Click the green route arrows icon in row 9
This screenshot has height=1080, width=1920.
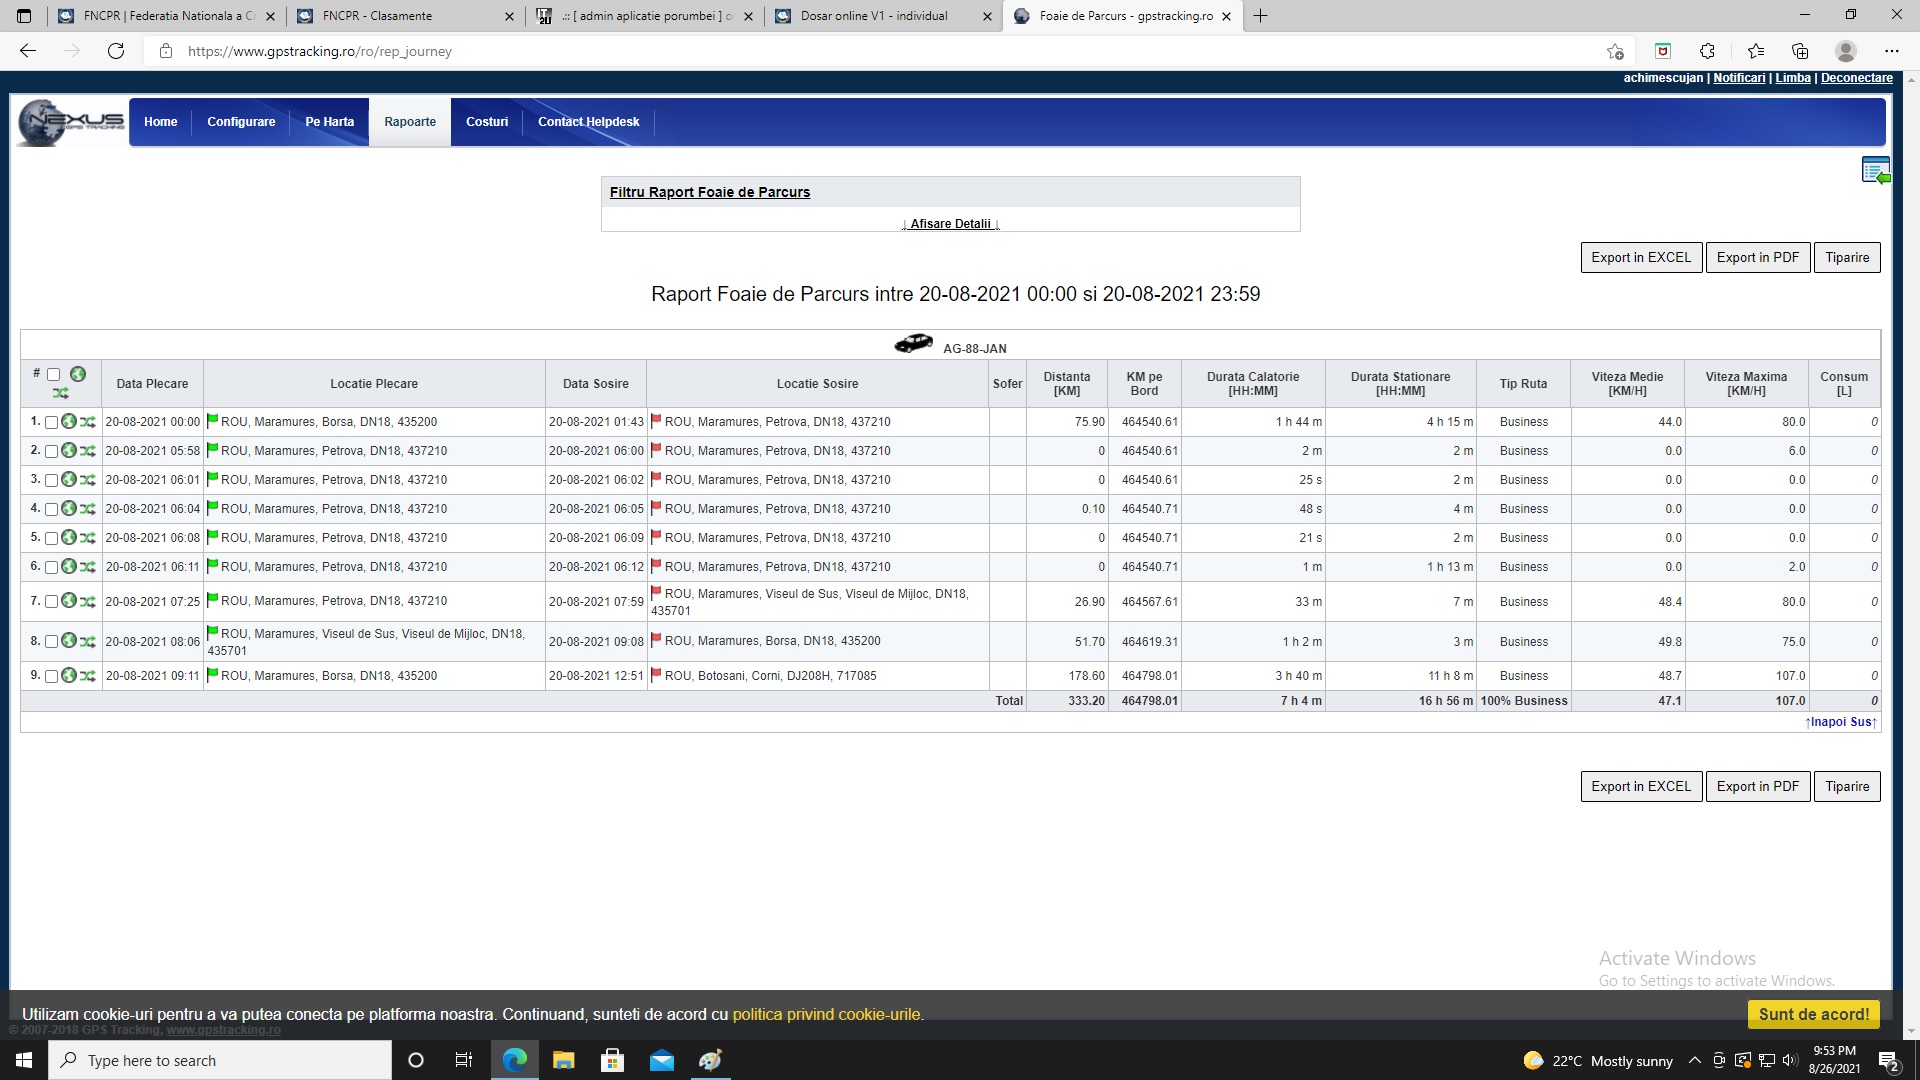(x=88, y=676)
